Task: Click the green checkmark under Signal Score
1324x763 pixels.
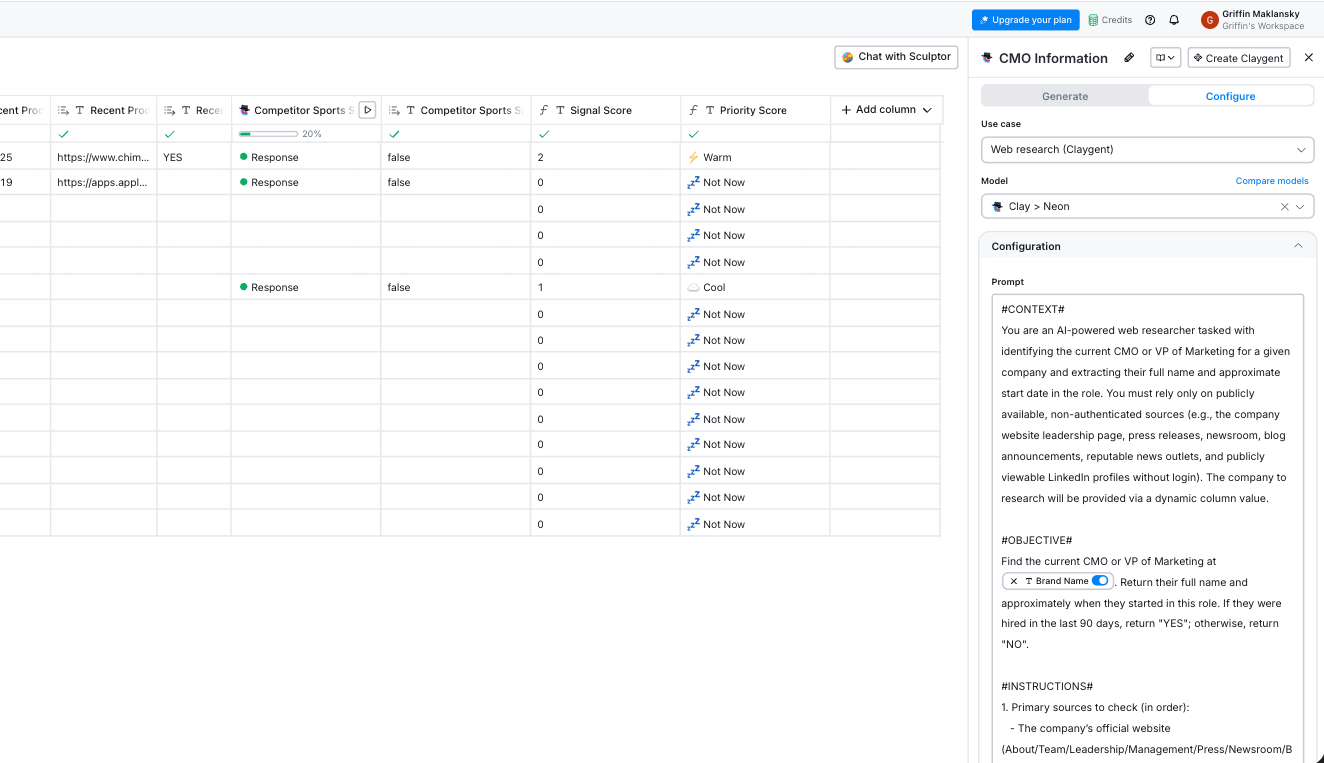Action: (545, 132)
